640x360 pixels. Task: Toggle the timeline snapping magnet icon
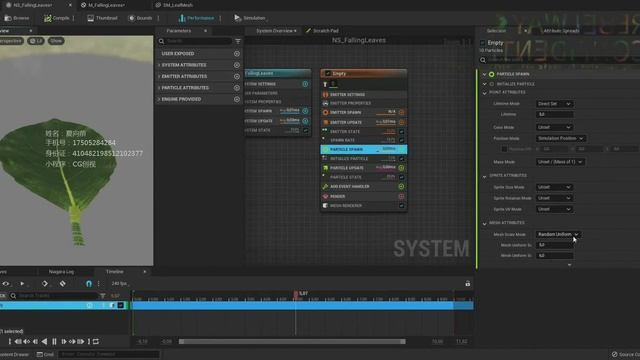click(89, 284)
